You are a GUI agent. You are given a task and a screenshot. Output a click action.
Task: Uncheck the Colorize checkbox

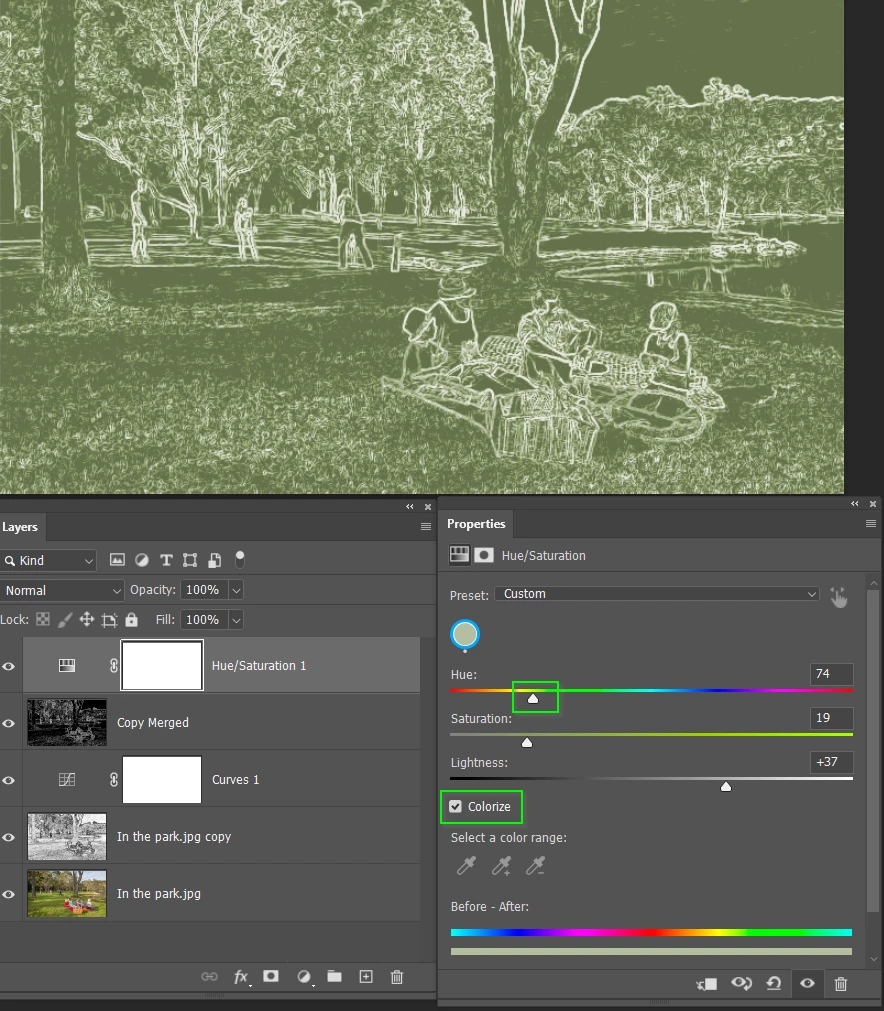(456, 807)
